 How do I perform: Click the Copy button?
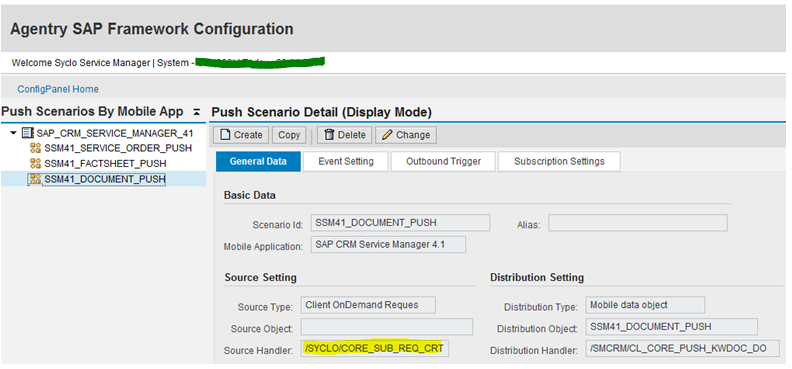click(x=289, y=135)
